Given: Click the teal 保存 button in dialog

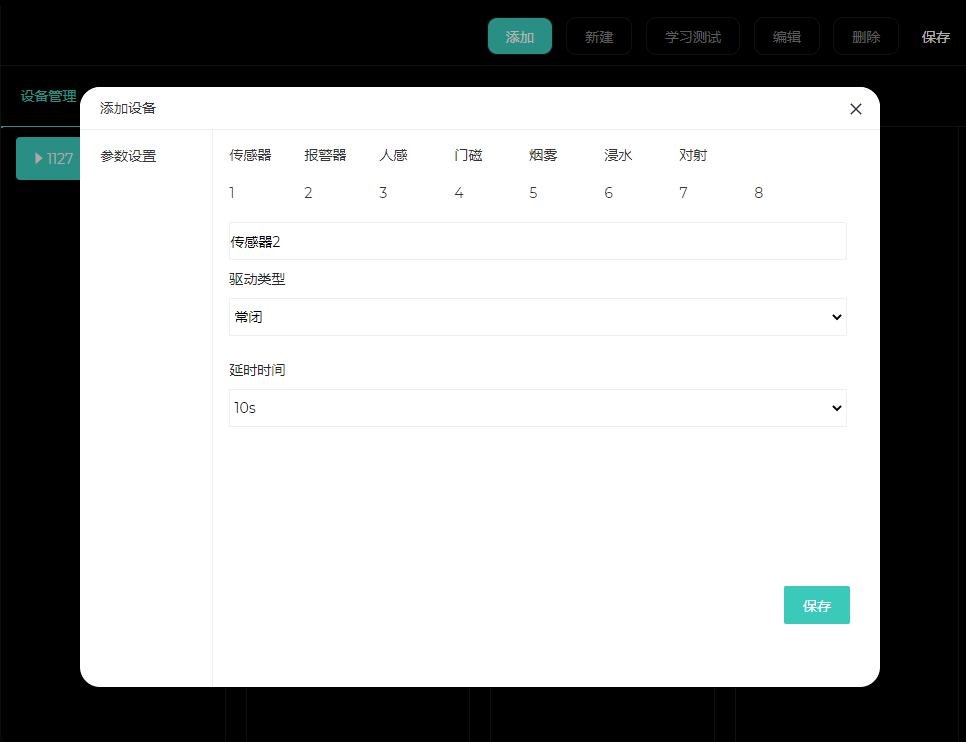Looking at the screenshot, I should click(816, 605).
